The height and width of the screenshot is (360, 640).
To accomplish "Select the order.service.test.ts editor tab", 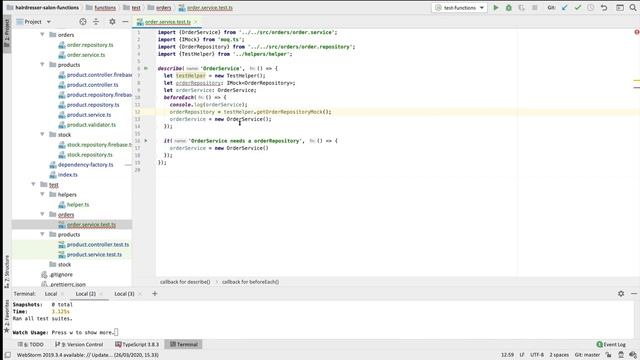I will [168, 22].
